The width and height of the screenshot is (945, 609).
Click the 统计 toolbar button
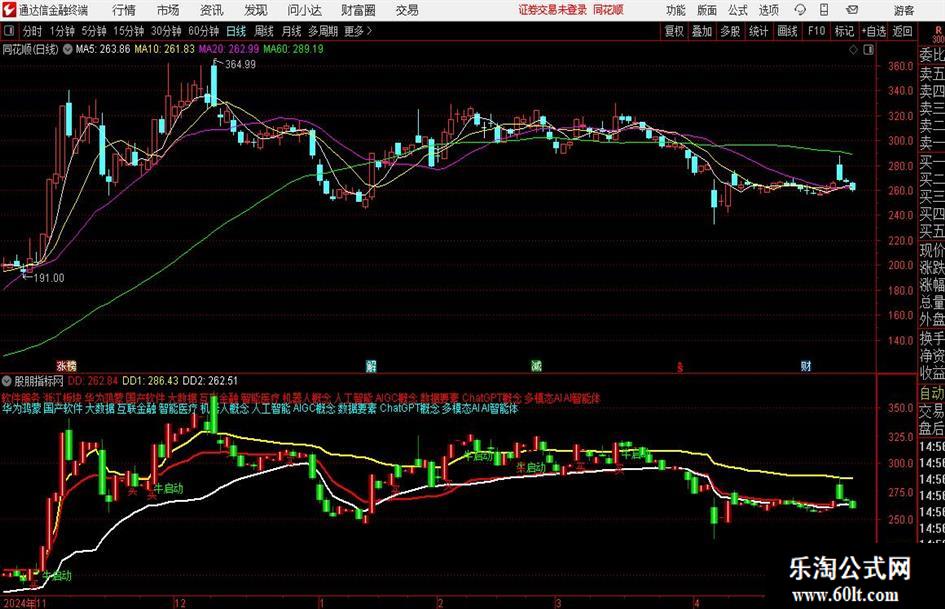(758, 31)
